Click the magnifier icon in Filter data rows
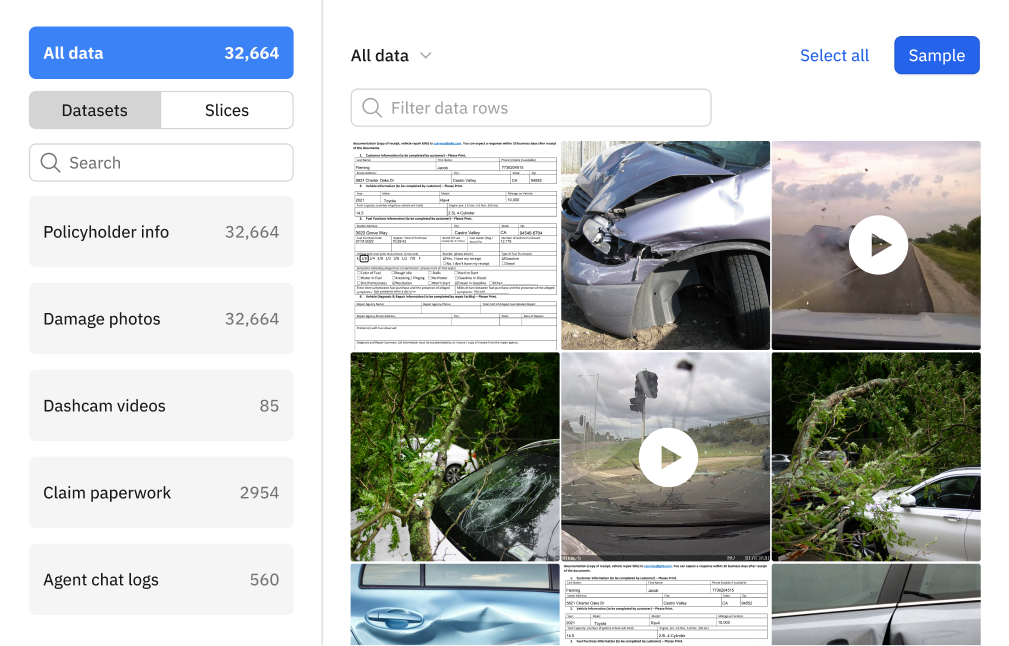The width and height of the screenshot is (1009, 646). (371, 108)
